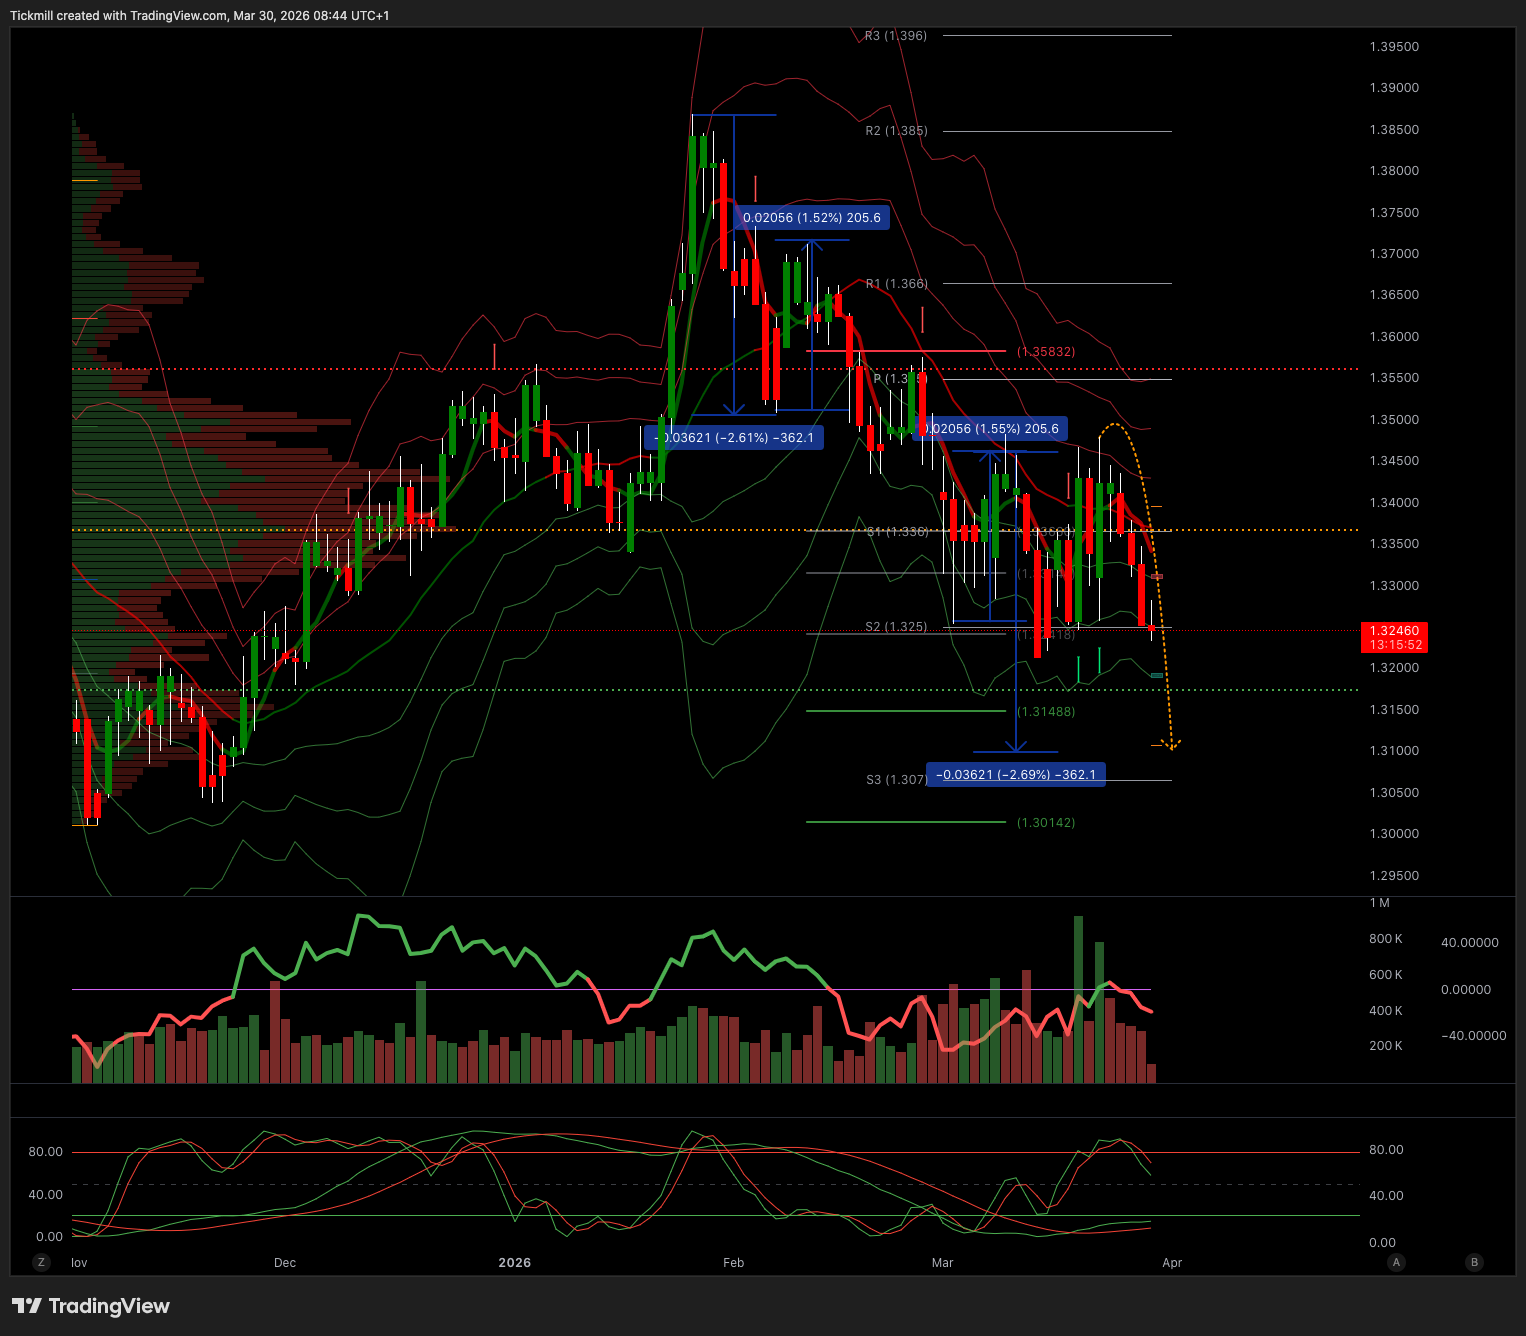The image size is (1526, 1336).
Task: Click the R1 (1.366) pivot label
Action: click(896, 284)
